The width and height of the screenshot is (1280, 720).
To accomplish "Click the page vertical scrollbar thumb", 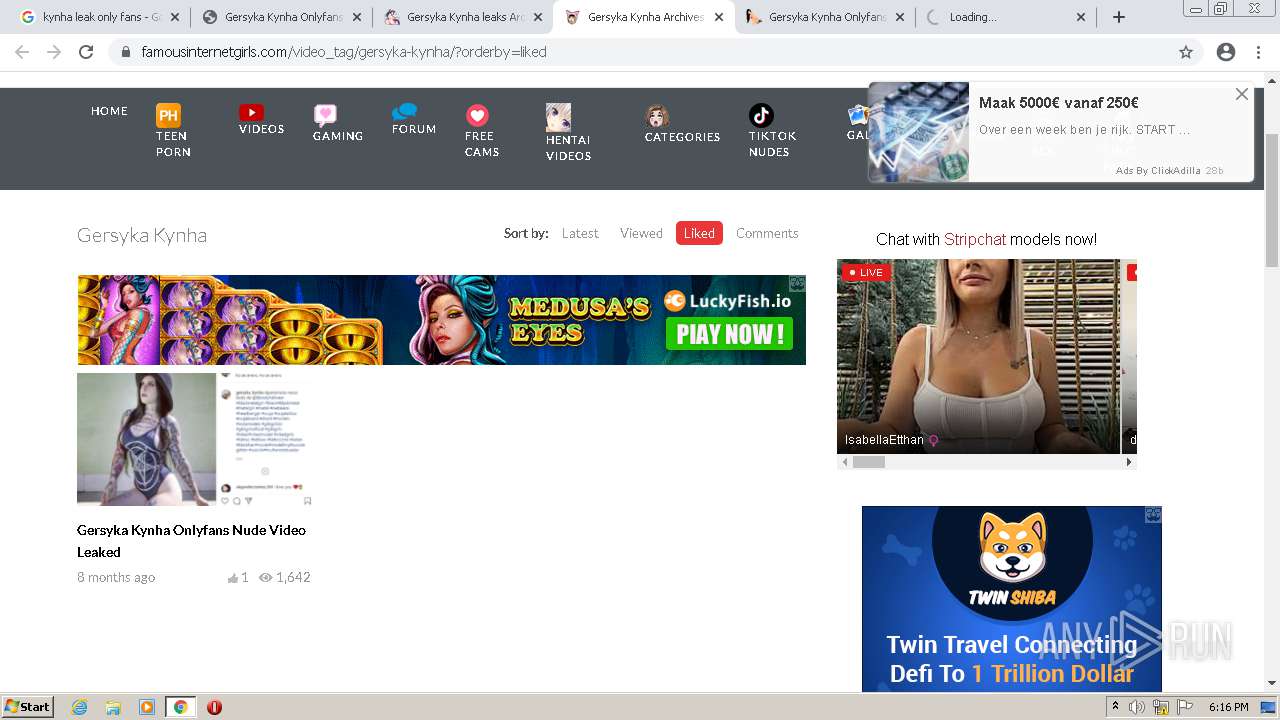I will (1272, 198).
